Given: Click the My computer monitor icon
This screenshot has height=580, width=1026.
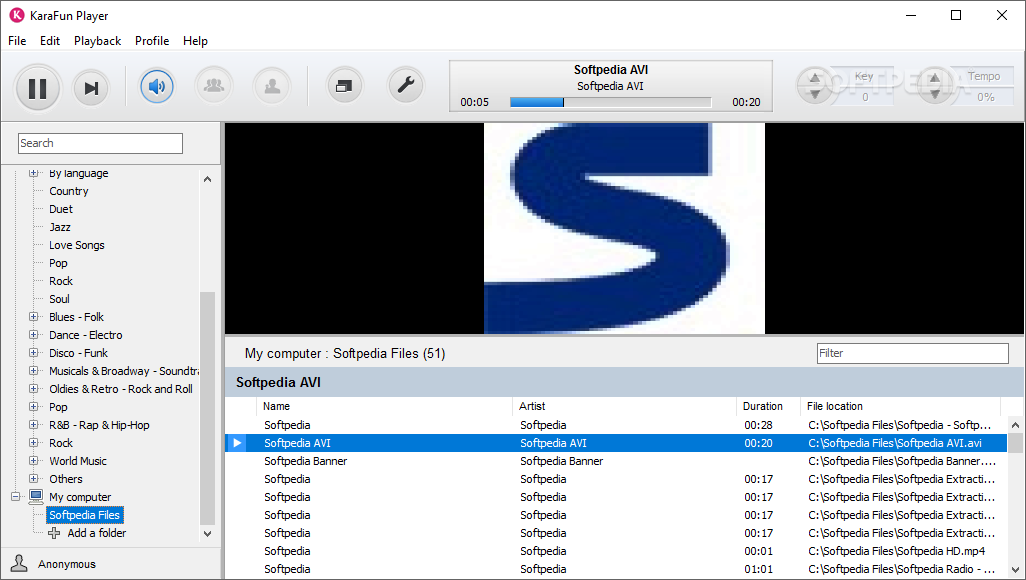Looking at the screenshot, I should 36,497.
